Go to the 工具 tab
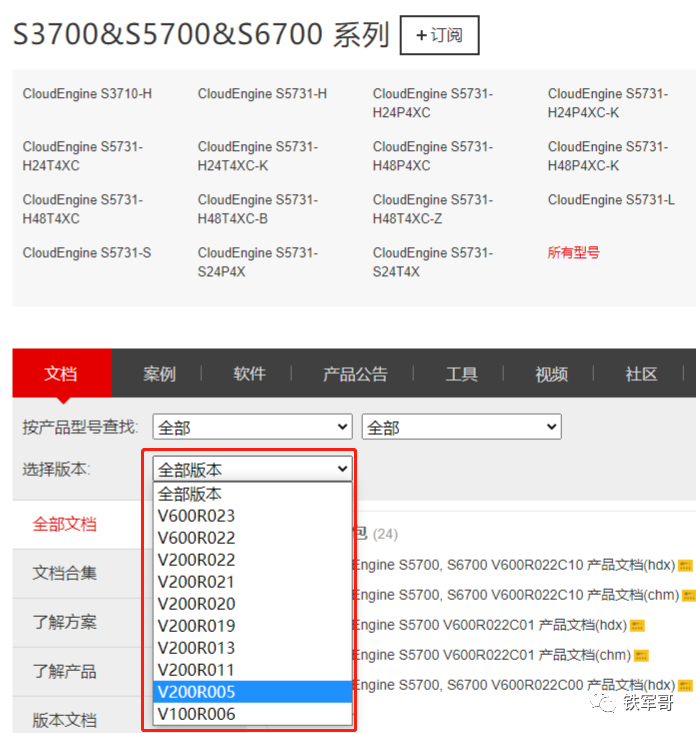Viewport: 696px width, 733px height. point(461,374)
